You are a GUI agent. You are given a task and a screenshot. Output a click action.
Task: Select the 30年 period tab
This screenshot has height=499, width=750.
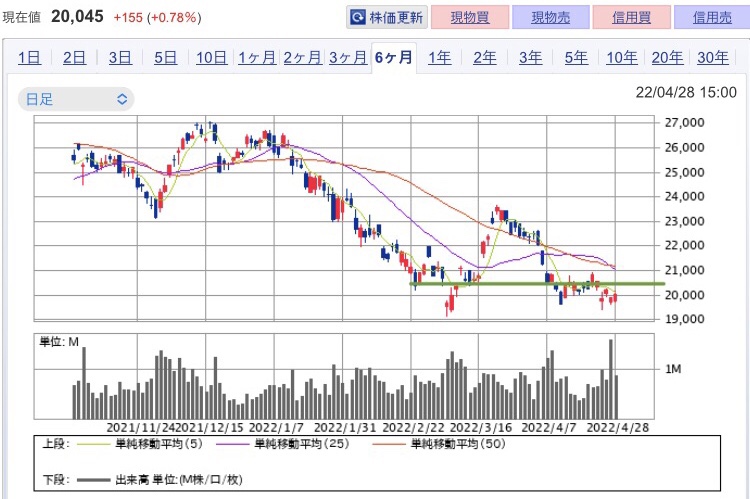713,58
